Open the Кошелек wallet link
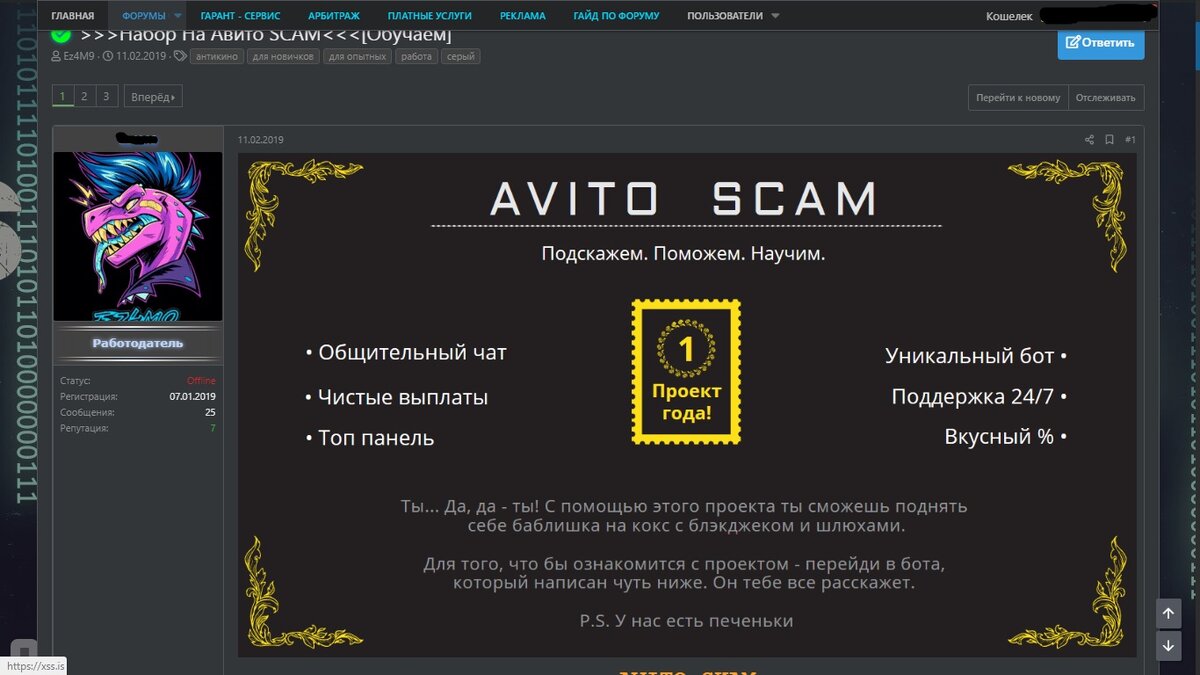This screenshot has height=675, width=1200. point(1009,16)
